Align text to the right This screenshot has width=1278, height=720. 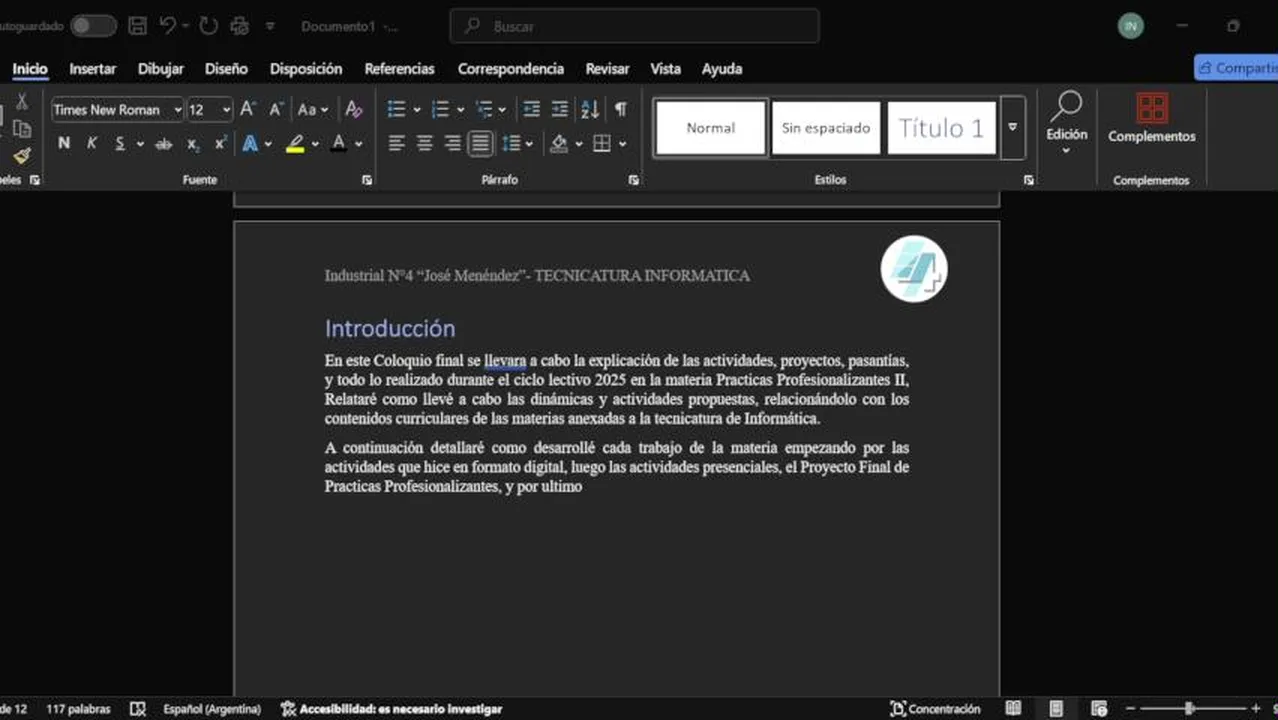452,144
